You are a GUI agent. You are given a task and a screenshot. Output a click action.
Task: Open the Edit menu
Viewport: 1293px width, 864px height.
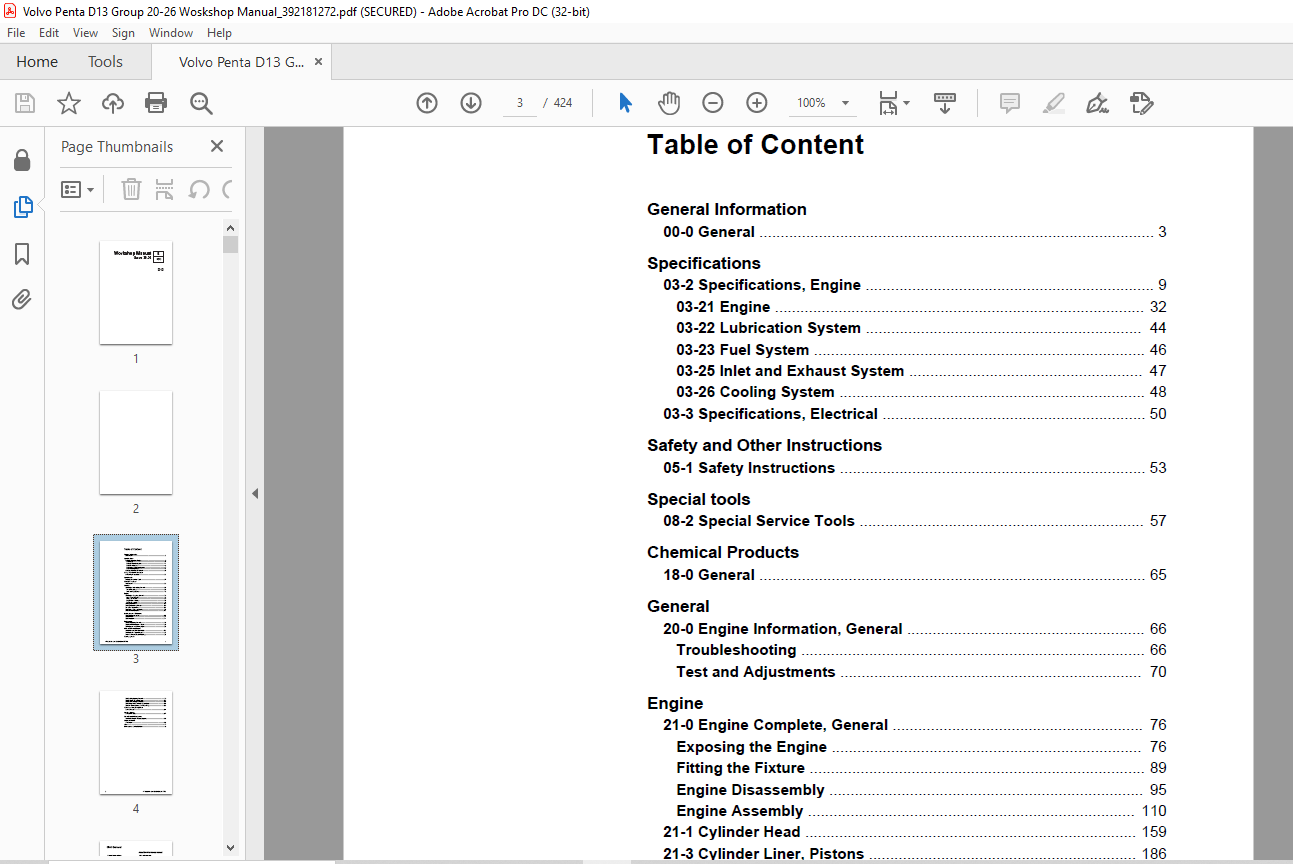49,33
